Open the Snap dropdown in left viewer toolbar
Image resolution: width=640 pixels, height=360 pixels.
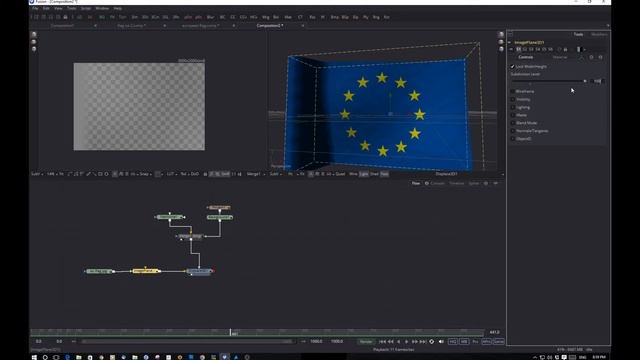click(145, 174)
